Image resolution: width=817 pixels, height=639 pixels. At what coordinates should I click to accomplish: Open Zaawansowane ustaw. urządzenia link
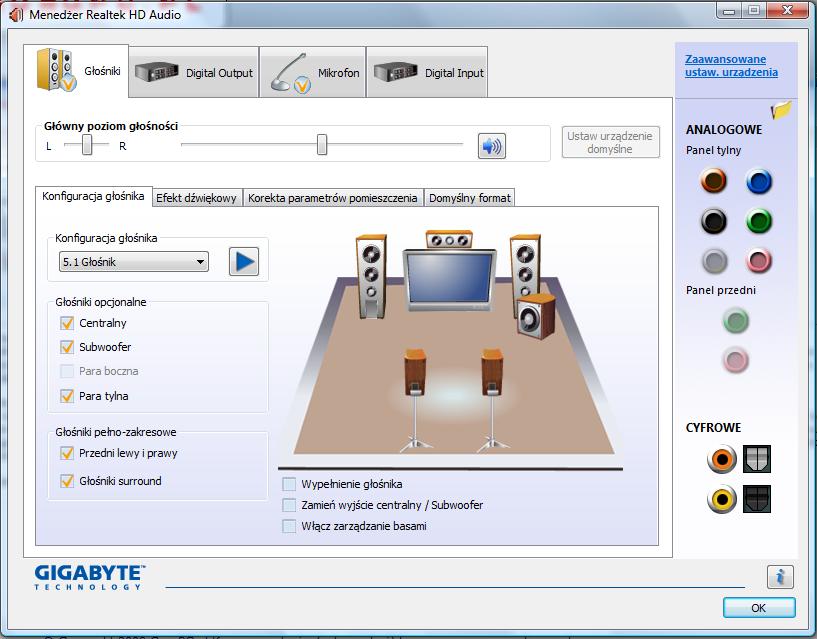pyautogui.click(x=732, y=66)
